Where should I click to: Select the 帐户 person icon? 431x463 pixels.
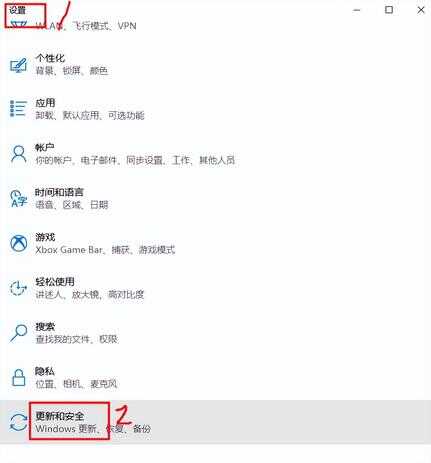point(18,154)
